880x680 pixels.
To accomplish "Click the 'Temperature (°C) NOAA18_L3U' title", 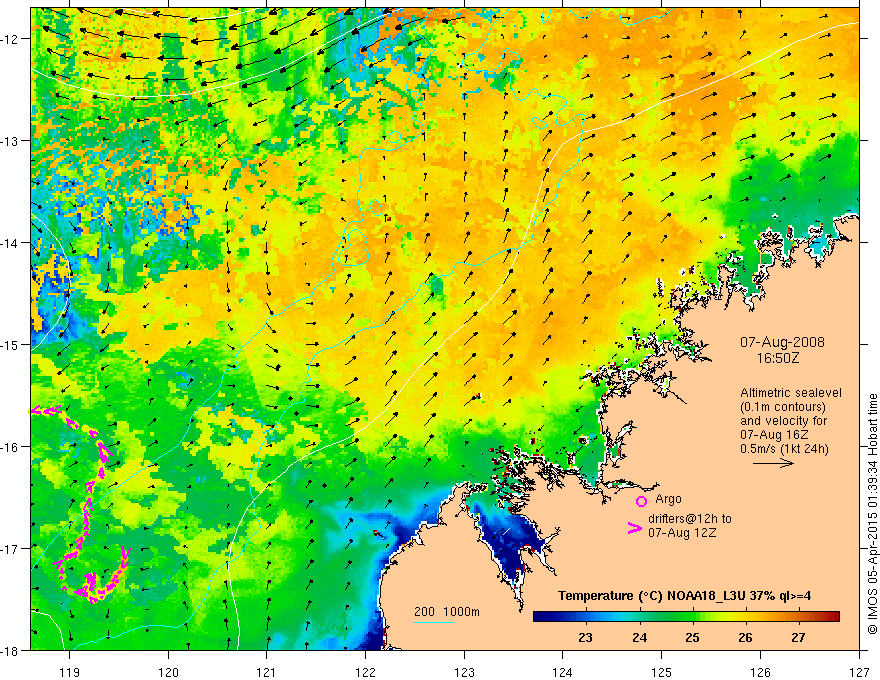I will 651,596.
